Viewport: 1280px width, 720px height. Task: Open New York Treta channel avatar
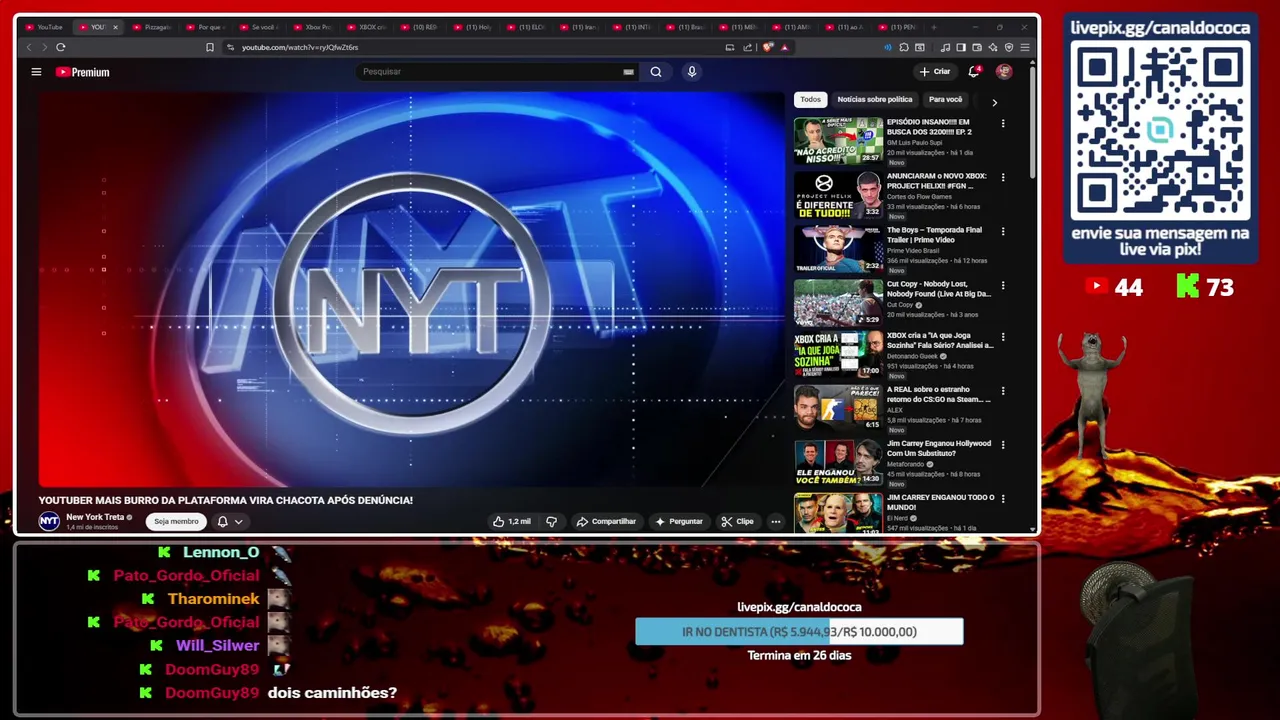49,521
